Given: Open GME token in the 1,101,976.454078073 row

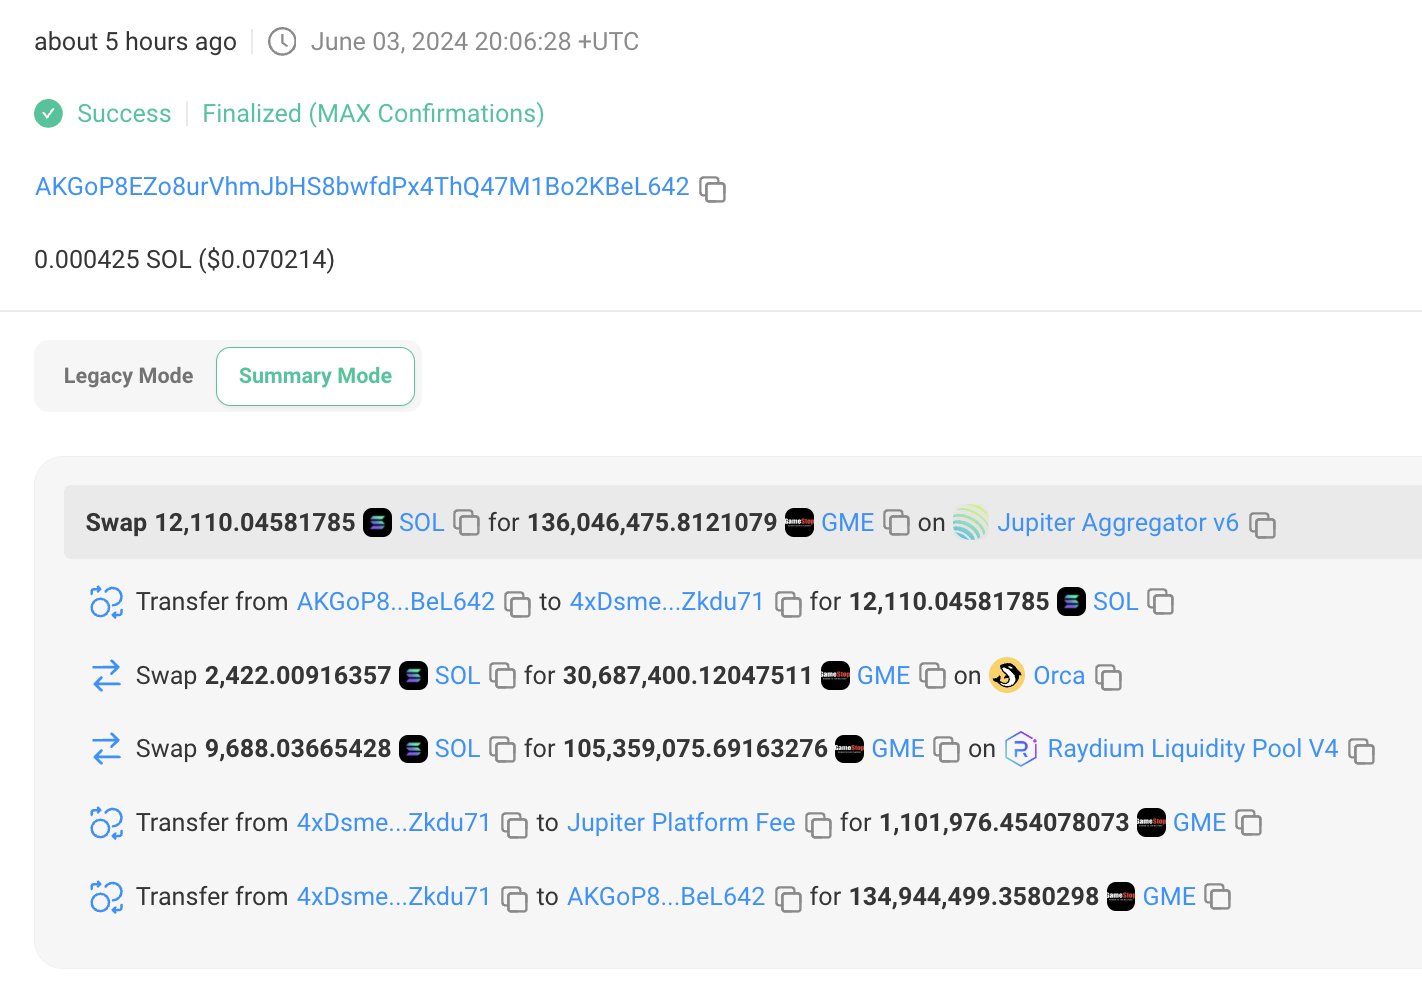Looking at the screenshot, I should [x=1200, y=823].
